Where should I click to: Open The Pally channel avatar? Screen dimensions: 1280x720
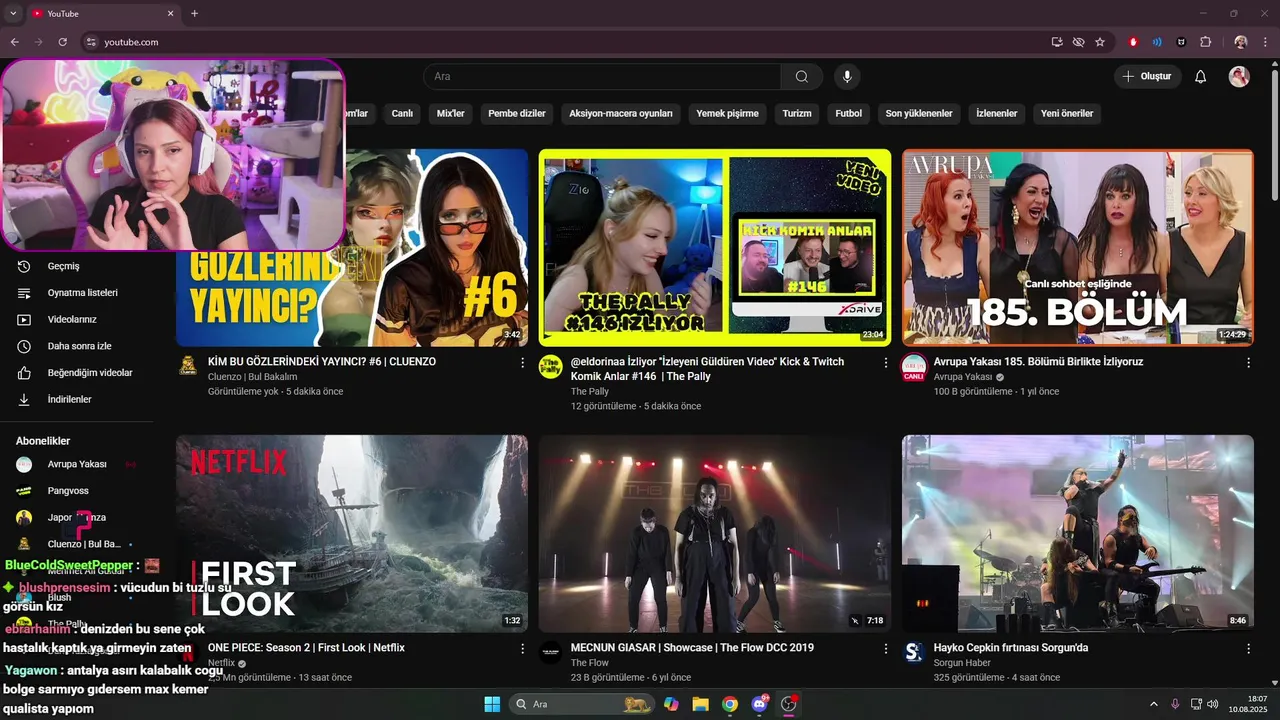coord(550,366)
